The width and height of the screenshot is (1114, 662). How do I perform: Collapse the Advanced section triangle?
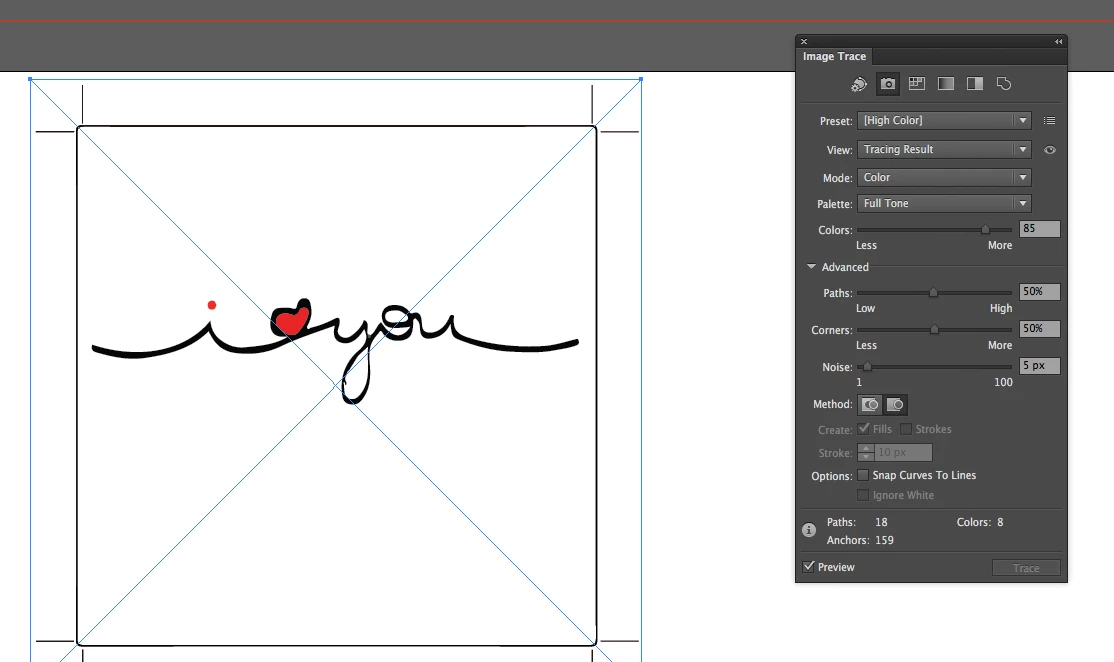(x=811, y=266)
